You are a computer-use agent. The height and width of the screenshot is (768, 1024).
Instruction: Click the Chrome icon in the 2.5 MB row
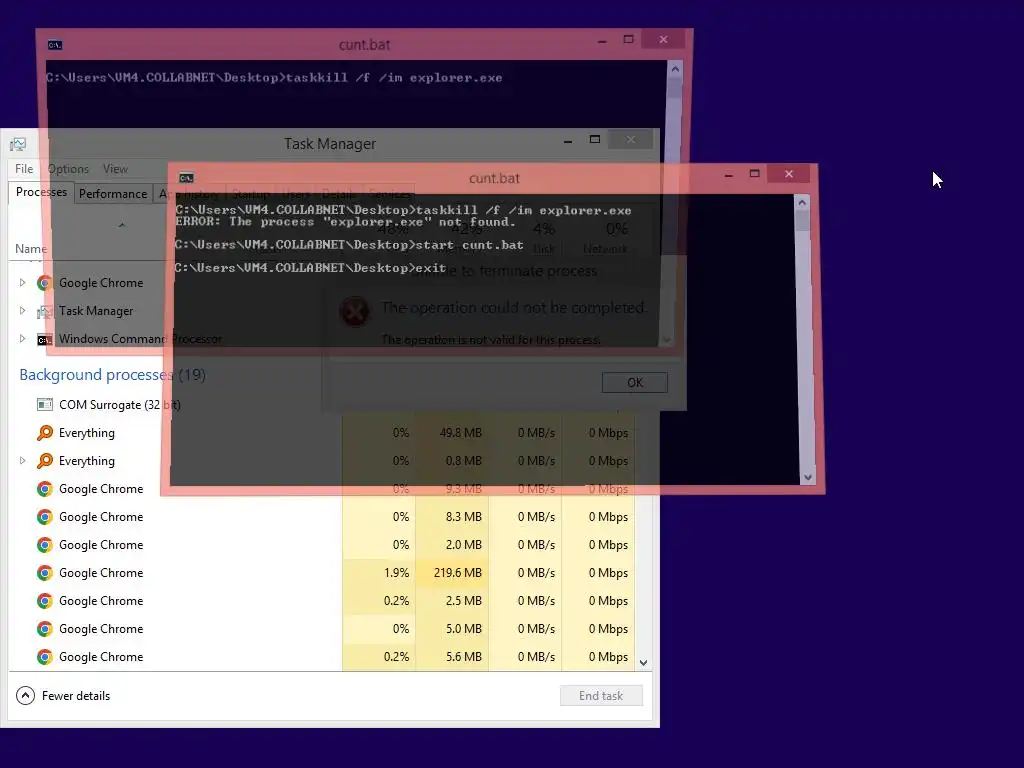[x=44, y=601]
